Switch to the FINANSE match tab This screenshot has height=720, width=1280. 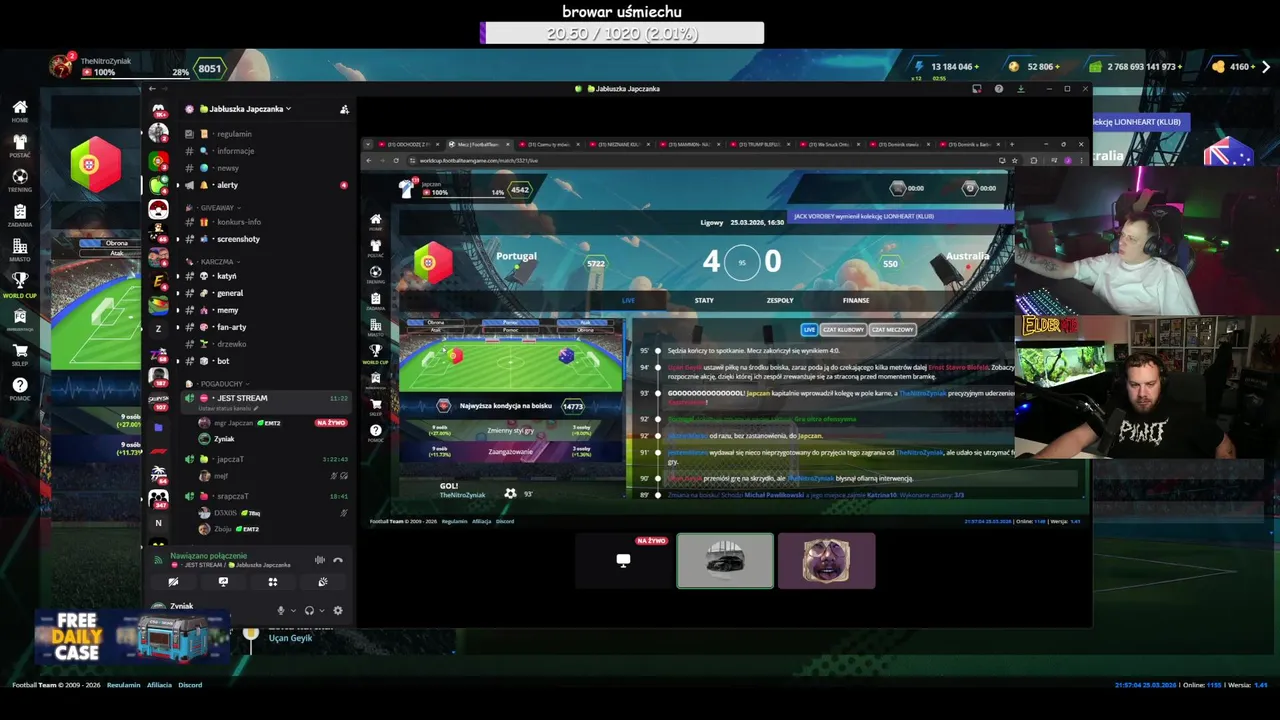(856, 300)
